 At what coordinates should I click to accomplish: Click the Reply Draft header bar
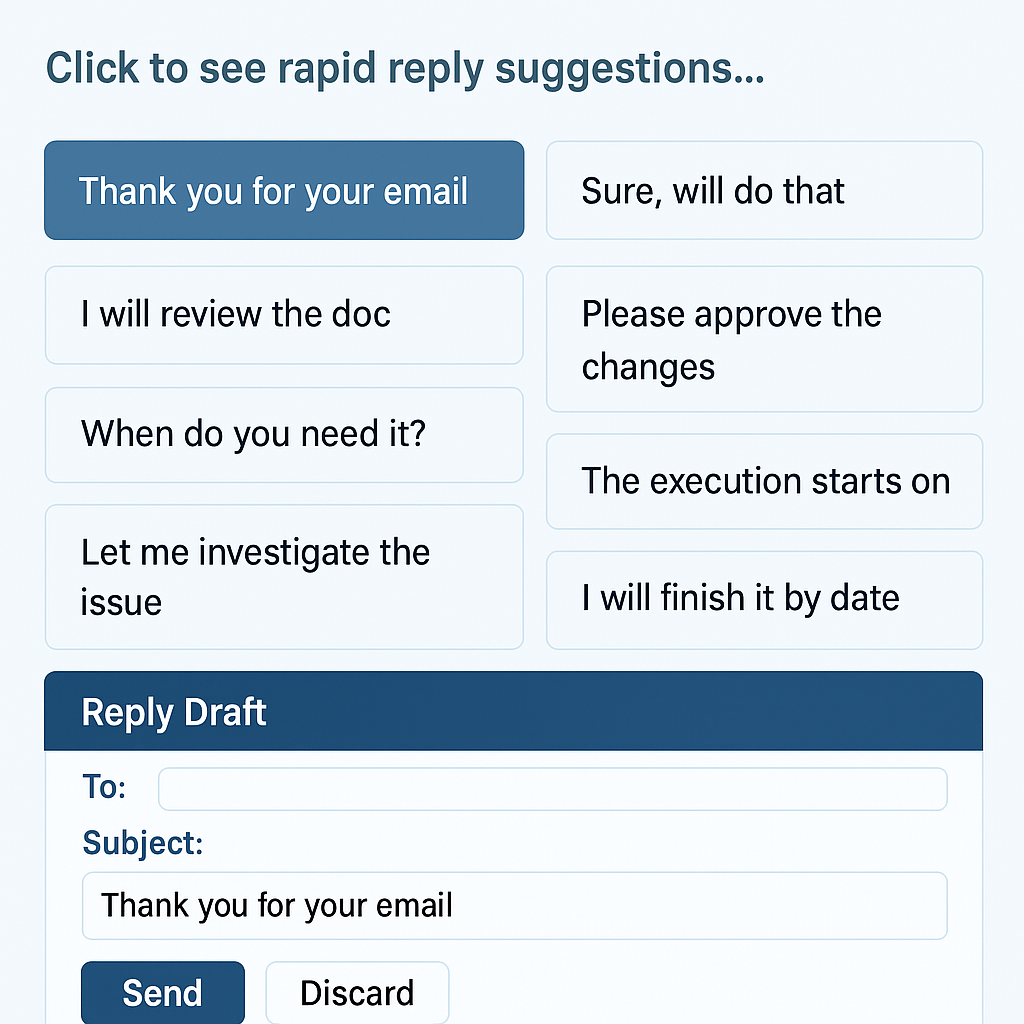512,711
